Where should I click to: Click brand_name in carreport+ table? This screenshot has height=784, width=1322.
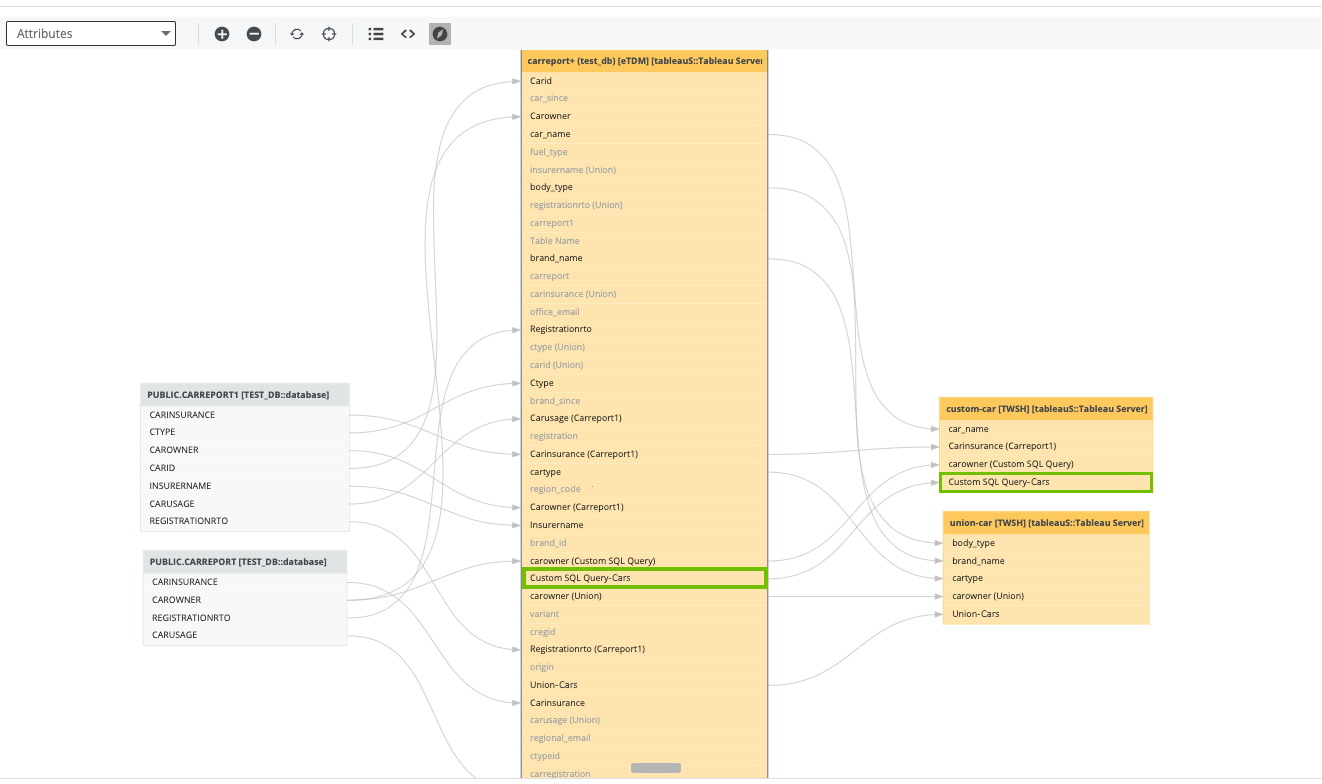[645, 258]
